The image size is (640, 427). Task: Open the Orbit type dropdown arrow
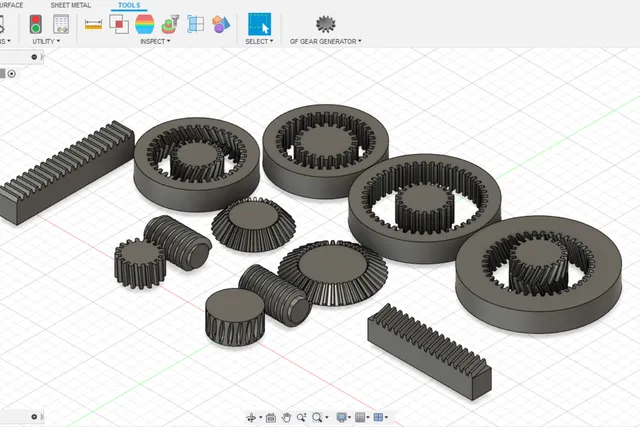coord(260,417)
